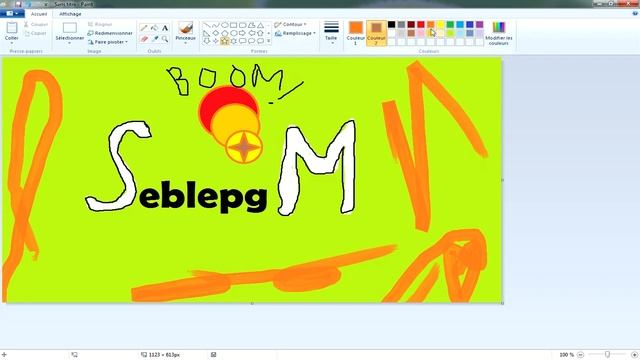This screenshot has width=640, height=360.
Task: Choose the rectangle shape
Action: [233, 25]
